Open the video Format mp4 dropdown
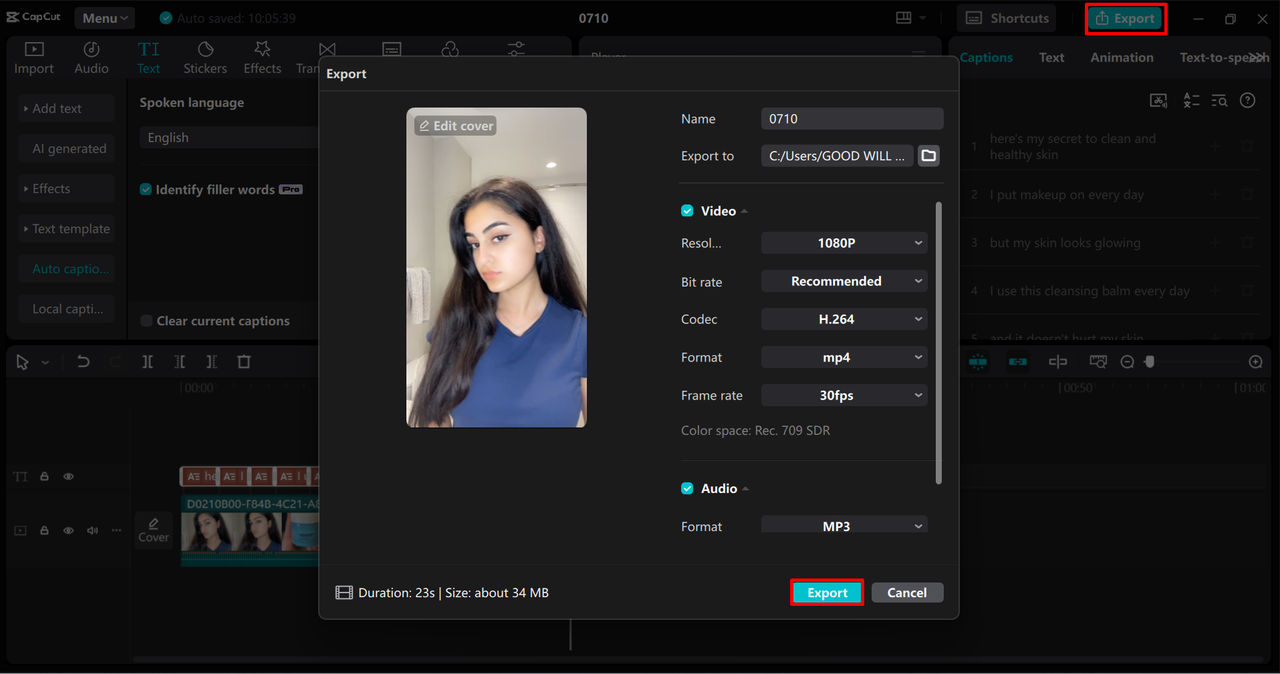This screenshot has height=674, width=1280. [844, 358]
